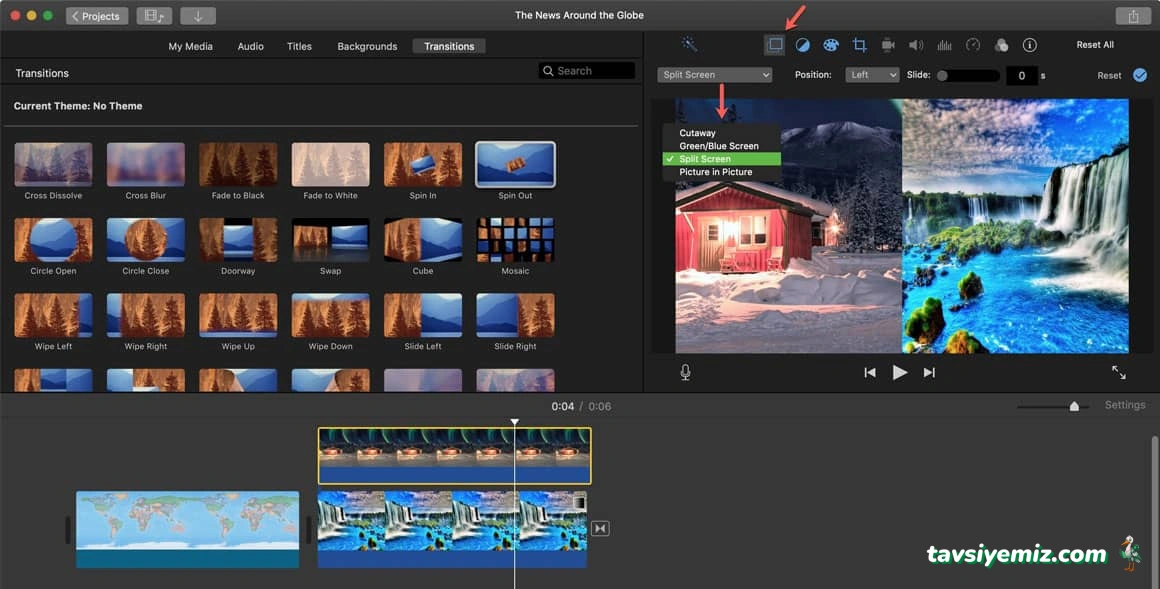
Task: Click the Reset All button
Action: click(1095, 45)
